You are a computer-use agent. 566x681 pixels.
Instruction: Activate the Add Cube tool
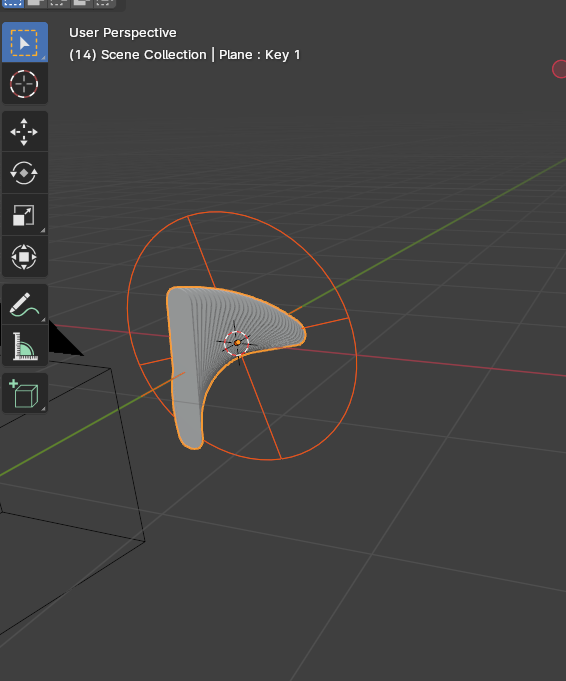(x=25, y=393)
